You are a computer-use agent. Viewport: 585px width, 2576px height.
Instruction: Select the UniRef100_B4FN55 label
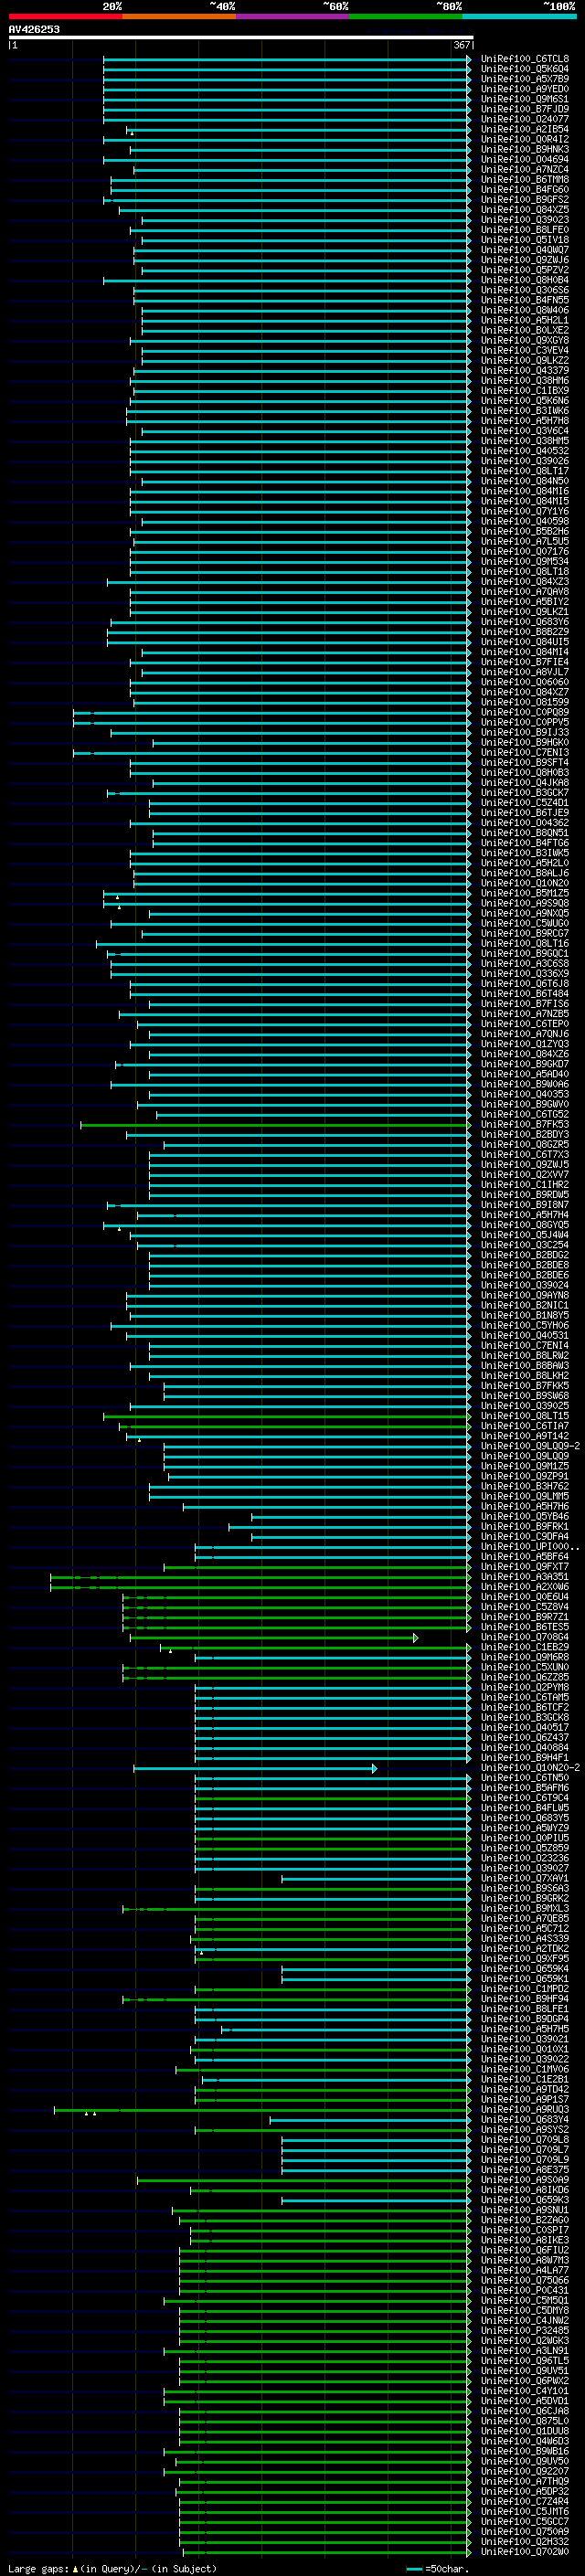point(525,300)
